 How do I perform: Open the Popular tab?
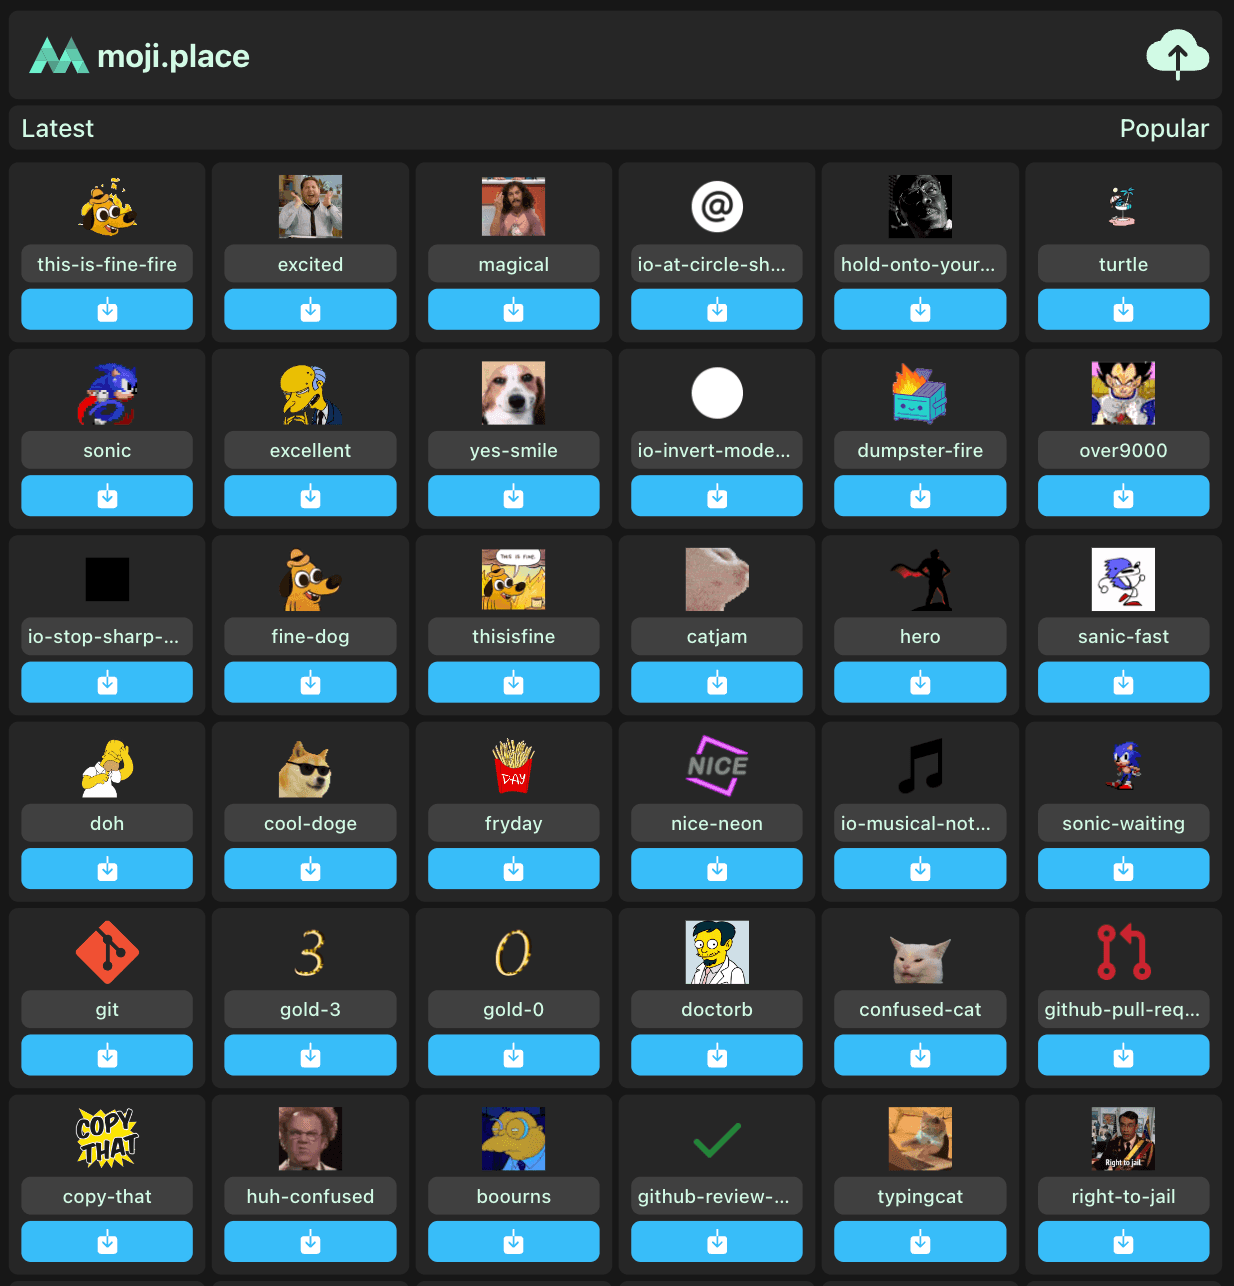tap(1163, 128)
